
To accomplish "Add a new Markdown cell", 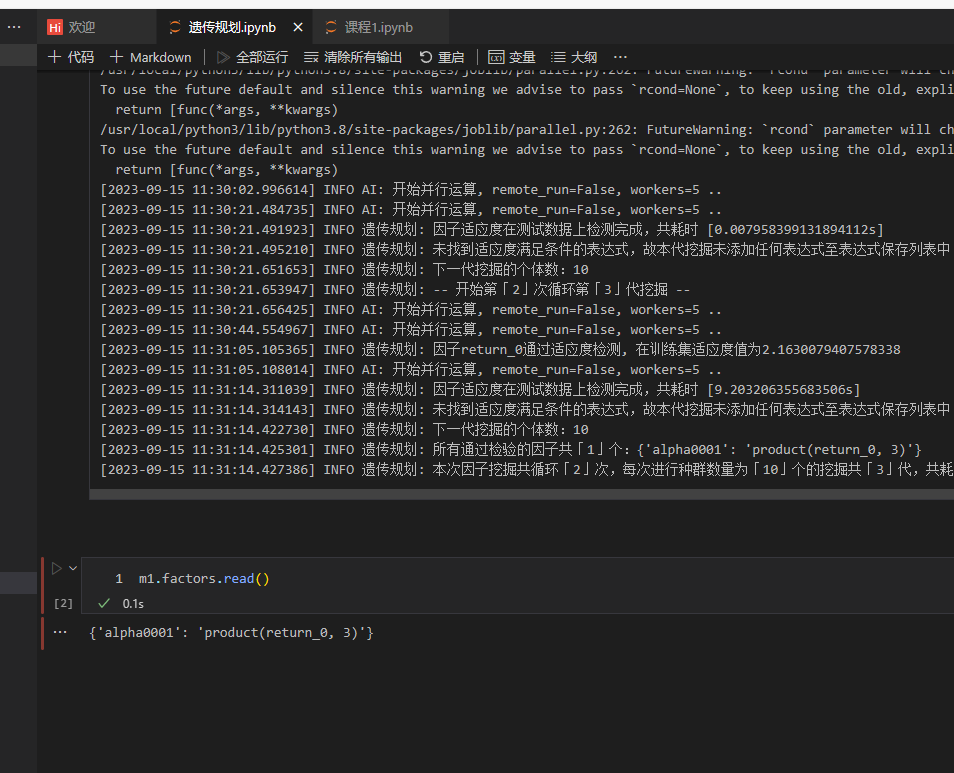I will [150, 57].
